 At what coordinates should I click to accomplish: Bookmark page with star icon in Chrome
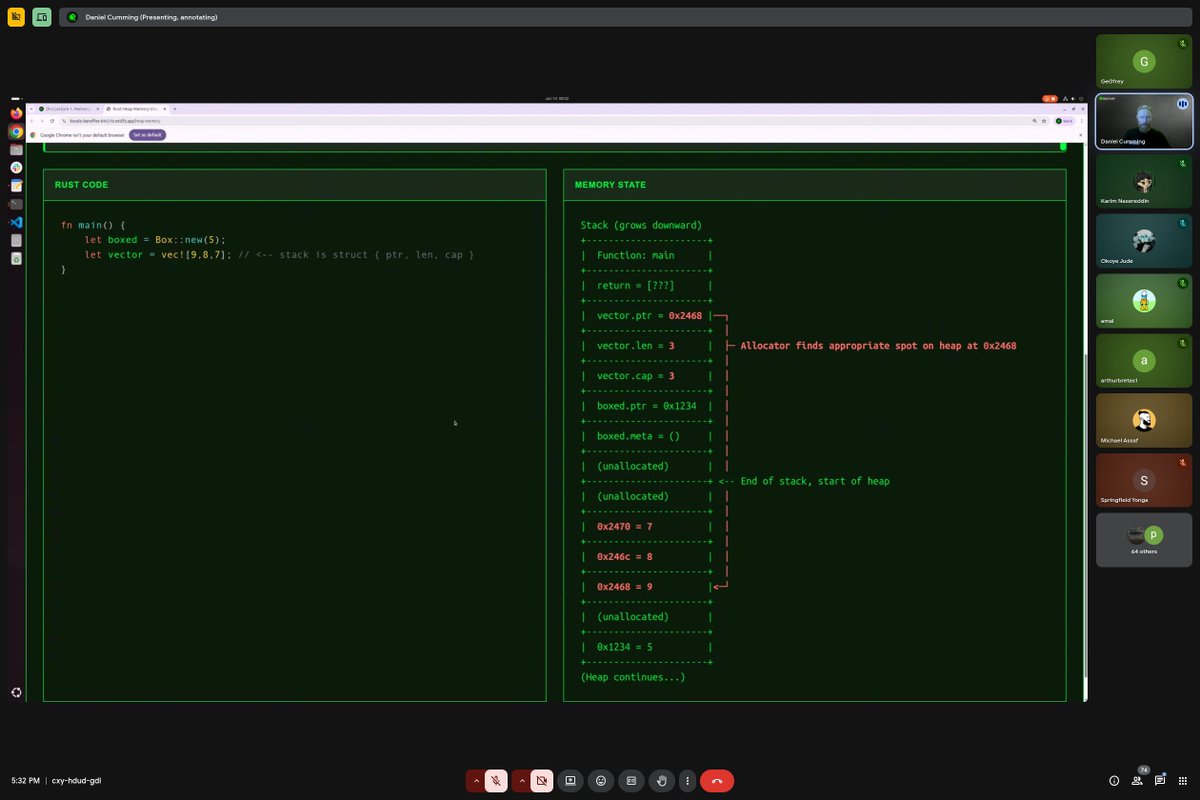(1044, 121)
